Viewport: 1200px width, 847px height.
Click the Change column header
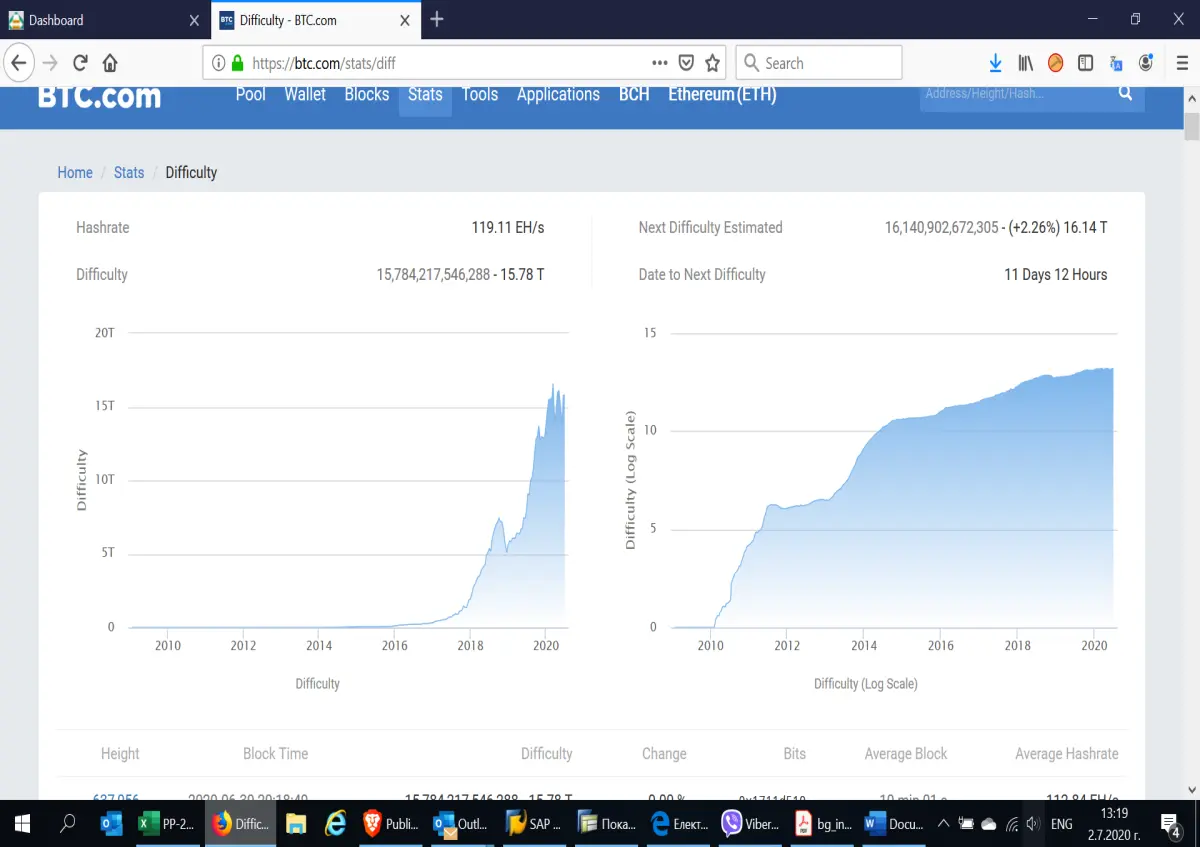pyautogui.click(x=664, y=753)
